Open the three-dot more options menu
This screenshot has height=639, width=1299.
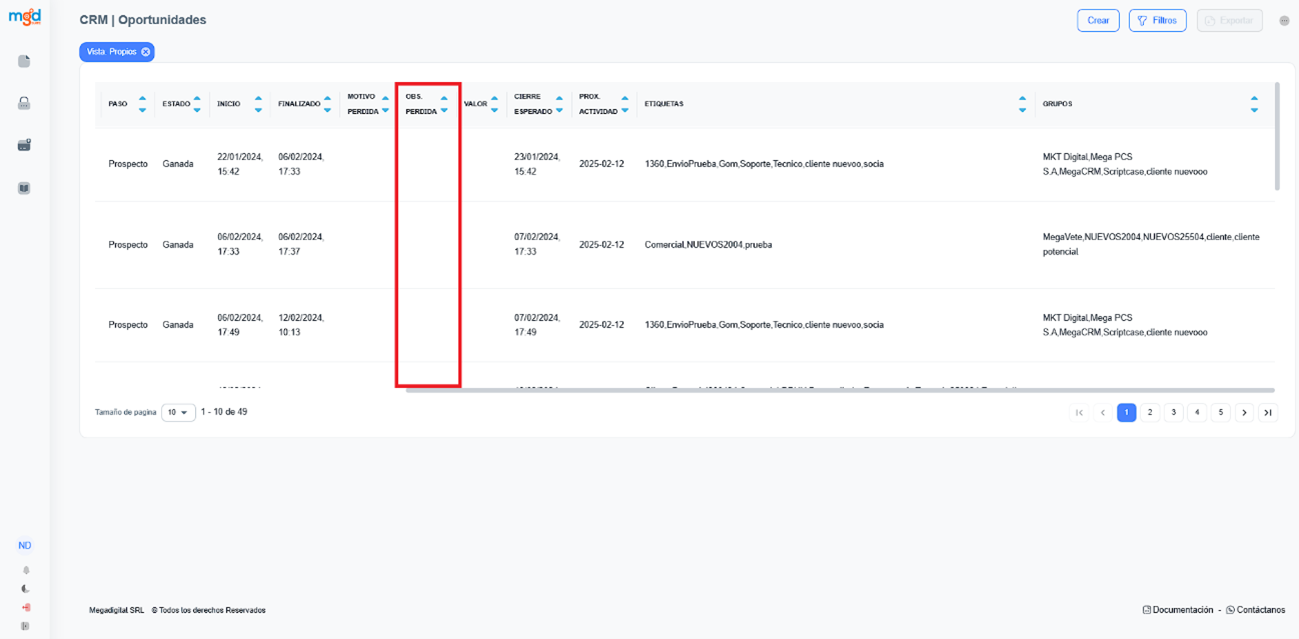pyautogui.click(x=1284, y=21)
